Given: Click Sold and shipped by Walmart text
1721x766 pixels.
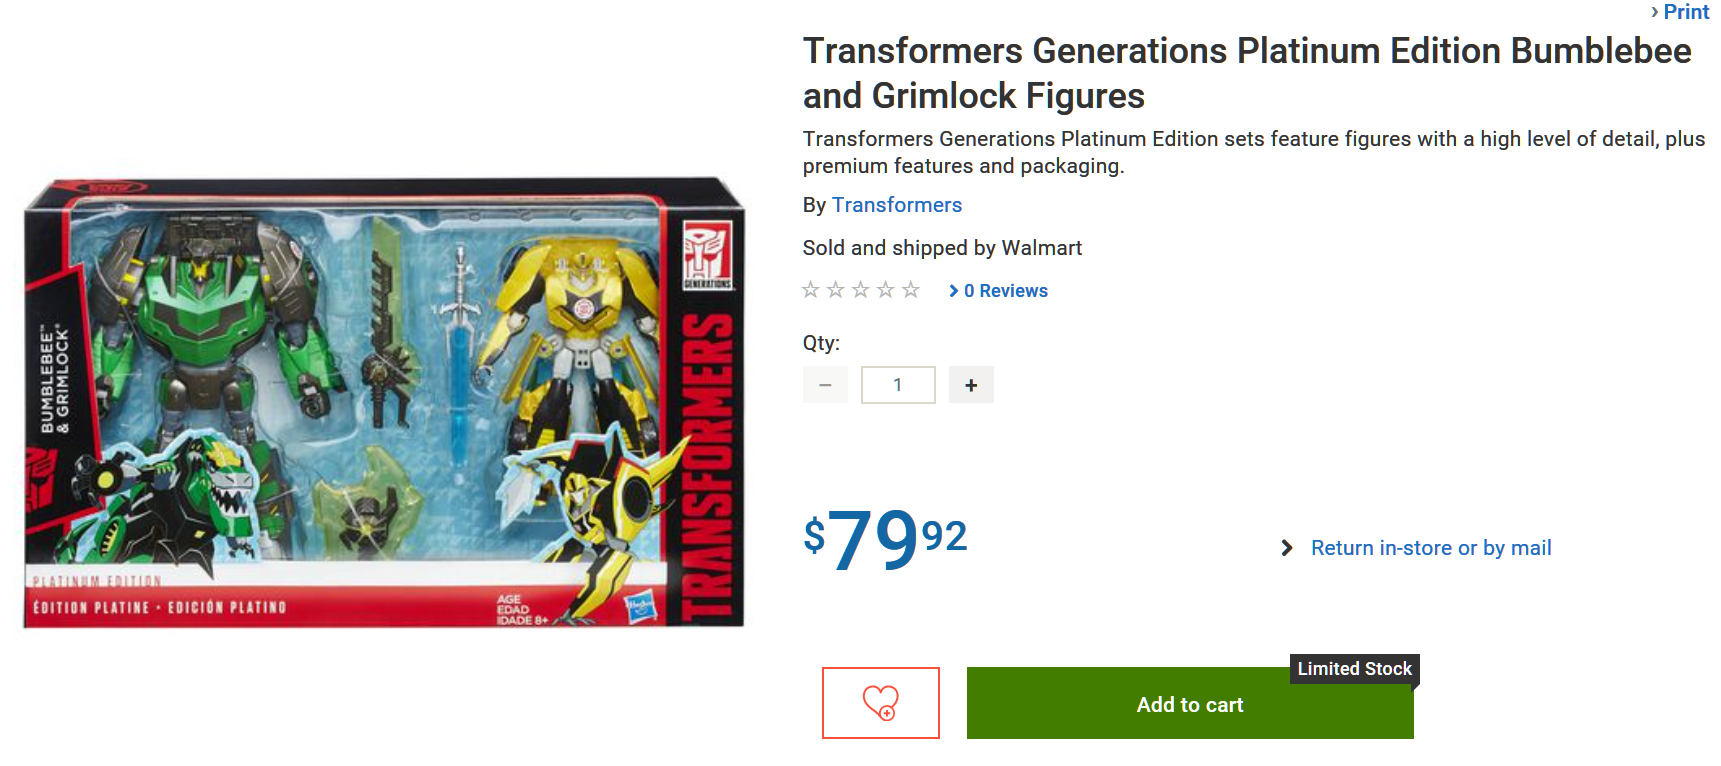Looking at the screenshot, I should tap(942, 248).
